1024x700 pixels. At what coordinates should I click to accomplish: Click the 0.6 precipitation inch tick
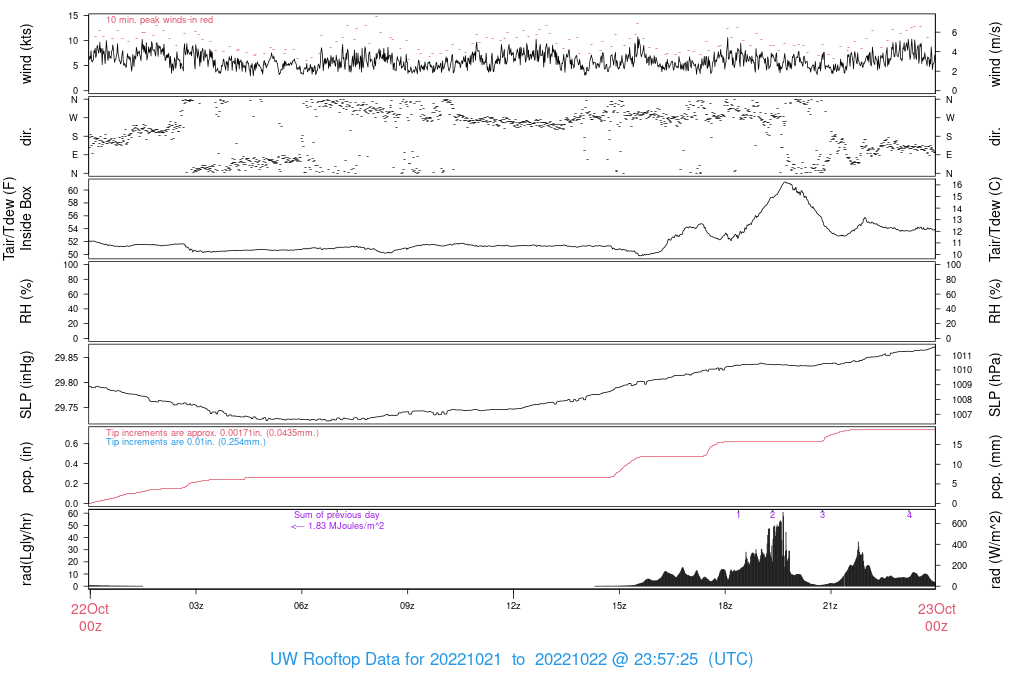coord(72,443)
